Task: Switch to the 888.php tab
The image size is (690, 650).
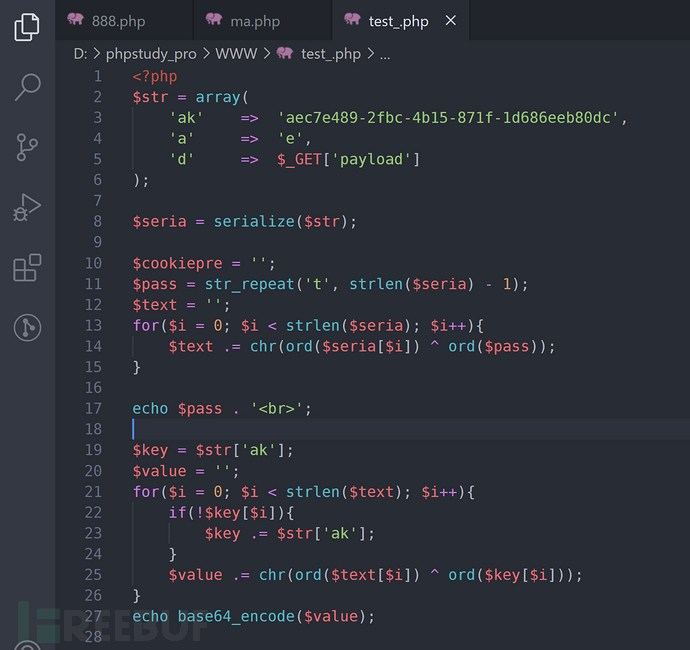Action: coord(124,21)
